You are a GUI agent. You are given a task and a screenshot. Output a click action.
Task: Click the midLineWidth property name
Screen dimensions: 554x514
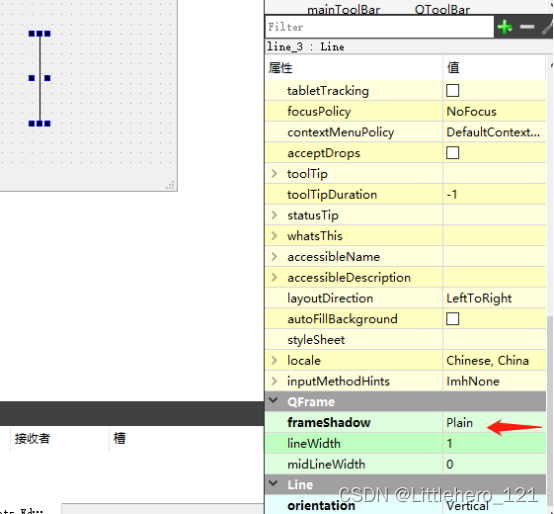coord(326,464)
